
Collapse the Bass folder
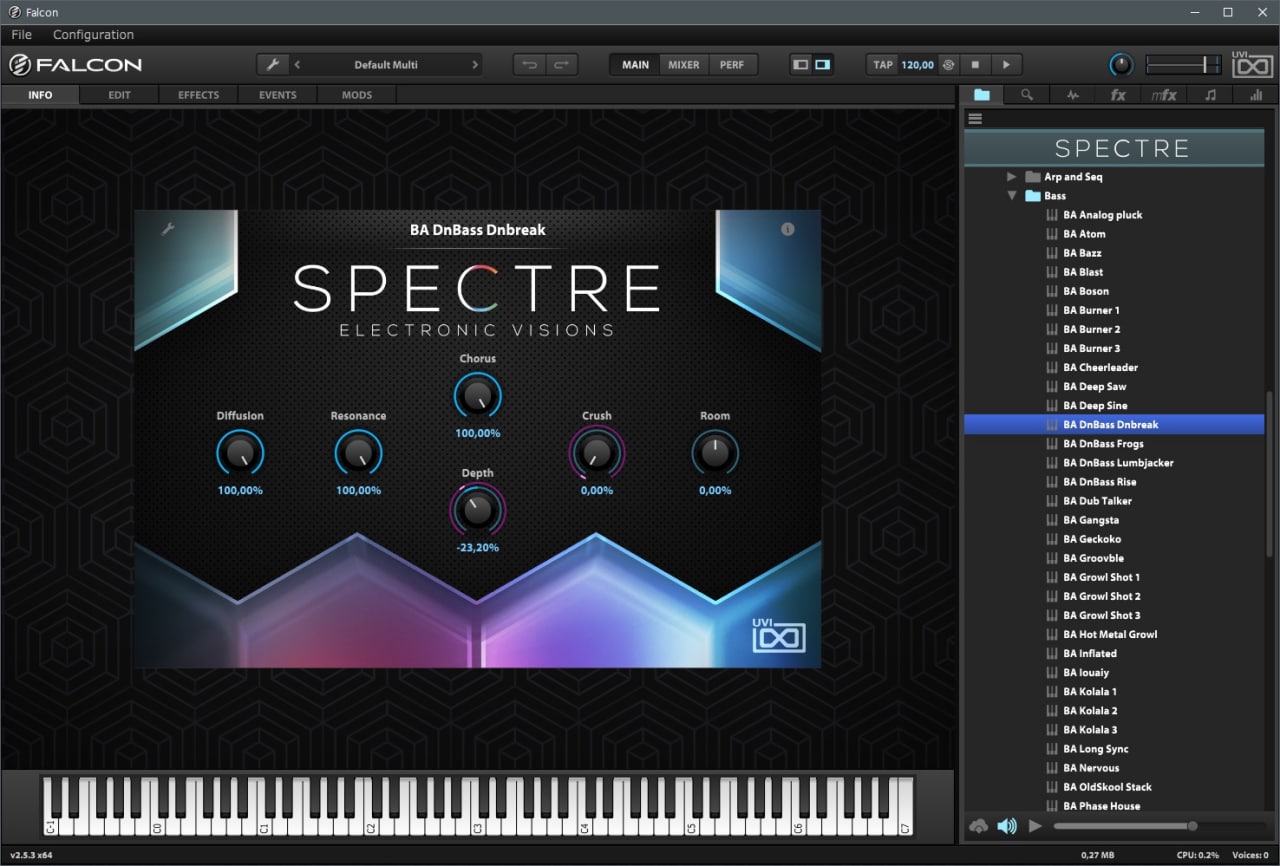(x=1012, y=196)
